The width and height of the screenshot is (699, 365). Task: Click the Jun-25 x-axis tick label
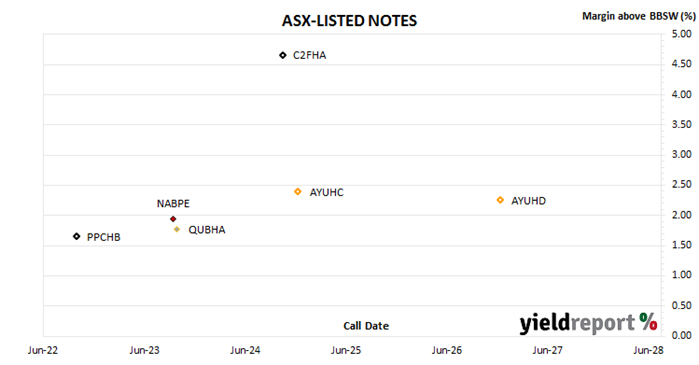(x=346, y=350)
